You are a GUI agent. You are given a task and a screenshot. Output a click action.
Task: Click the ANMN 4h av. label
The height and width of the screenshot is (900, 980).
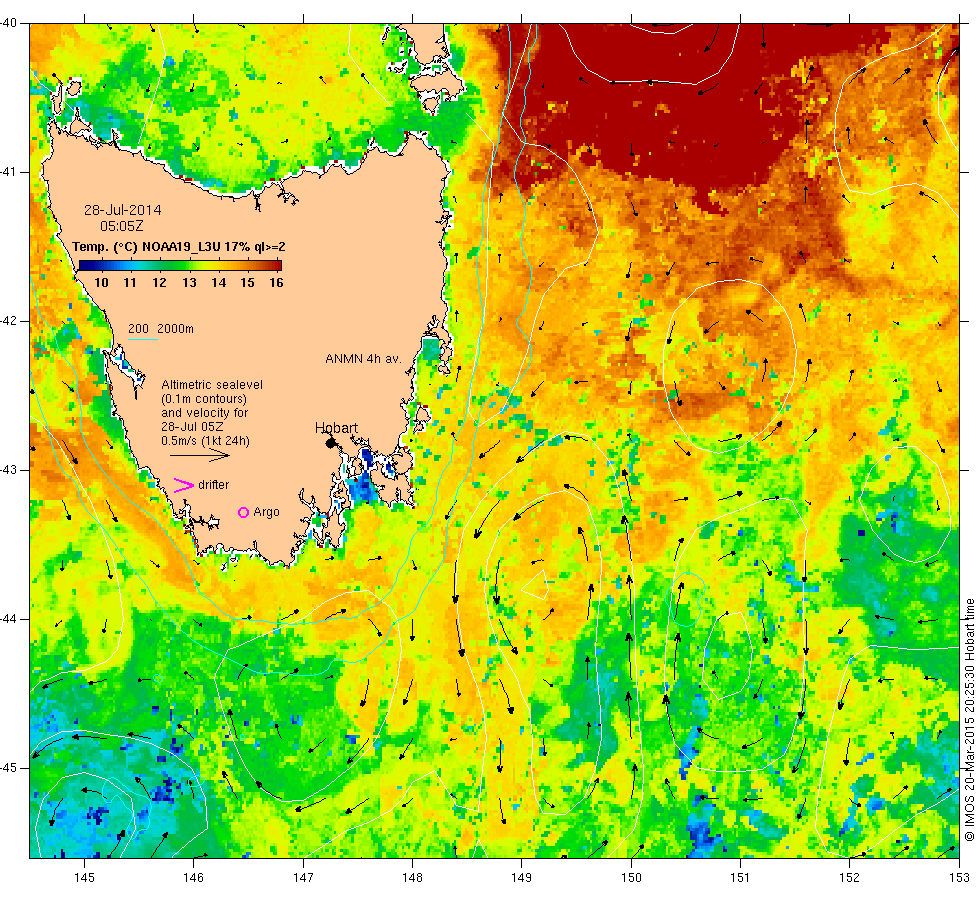[363, 359]
